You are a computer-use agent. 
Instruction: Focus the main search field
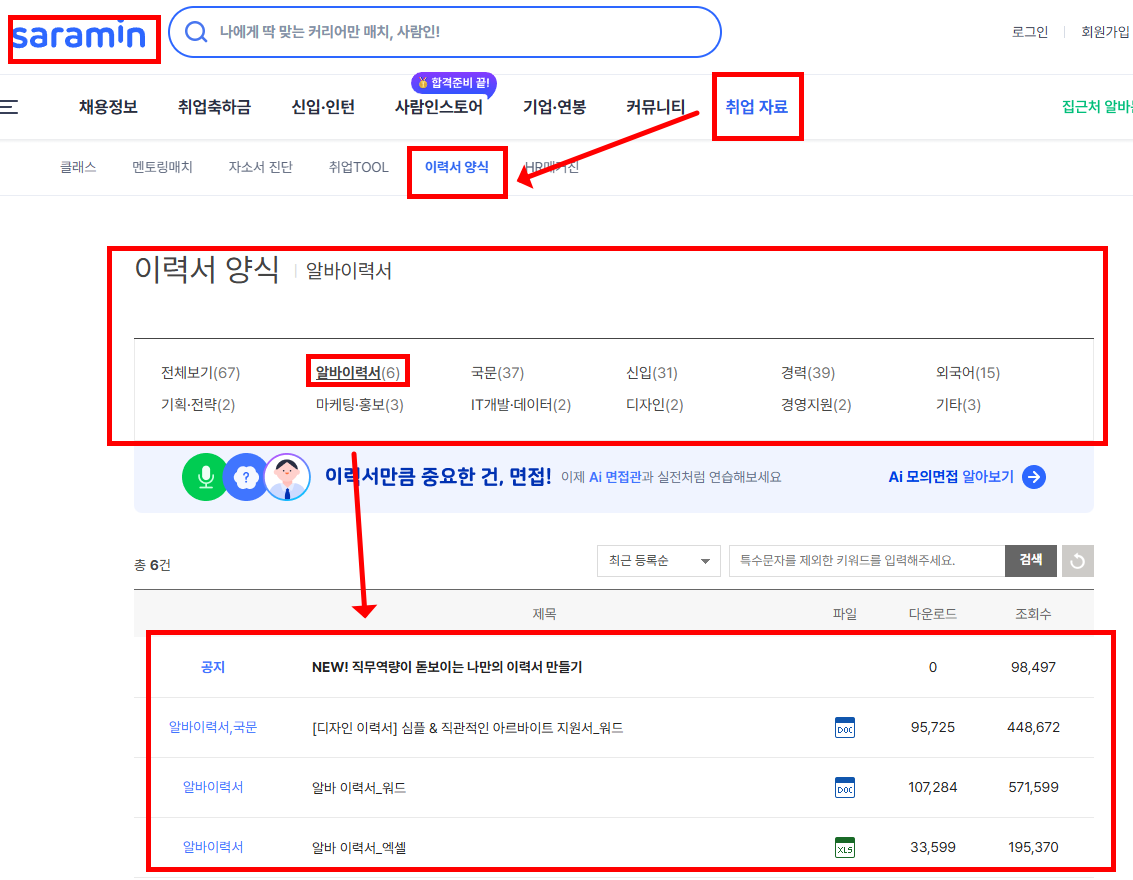tap(444, 32)
